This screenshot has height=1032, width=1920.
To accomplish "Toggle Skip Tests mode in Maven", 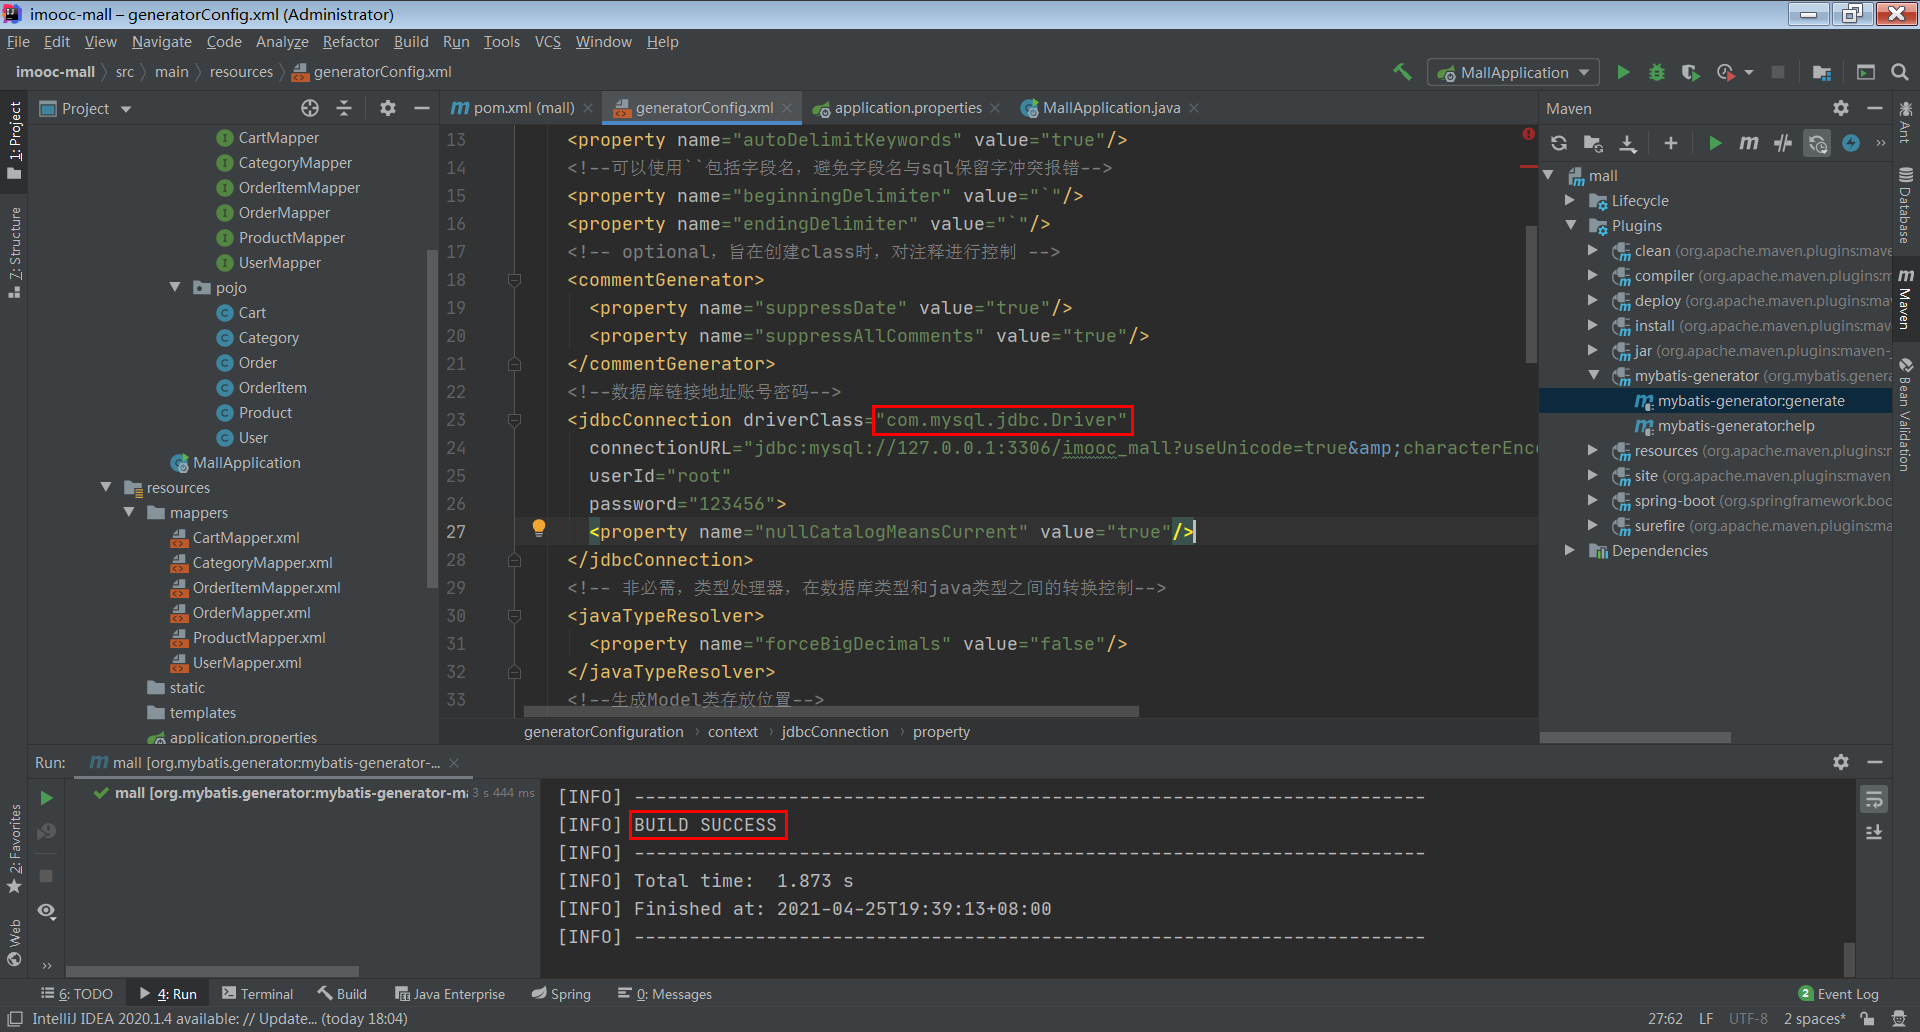I will pyautogui.click(x=1851, y=143).
